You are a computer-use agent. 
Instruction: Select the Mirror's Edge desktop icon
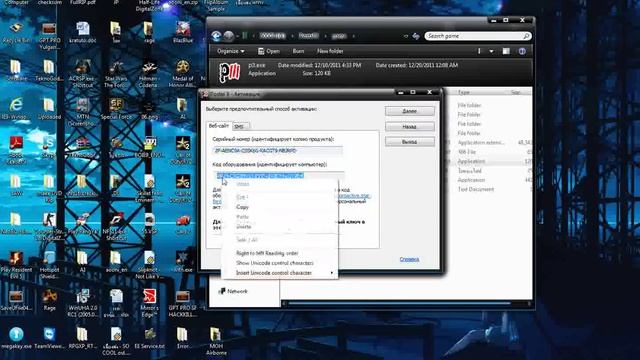pos(149,303)
